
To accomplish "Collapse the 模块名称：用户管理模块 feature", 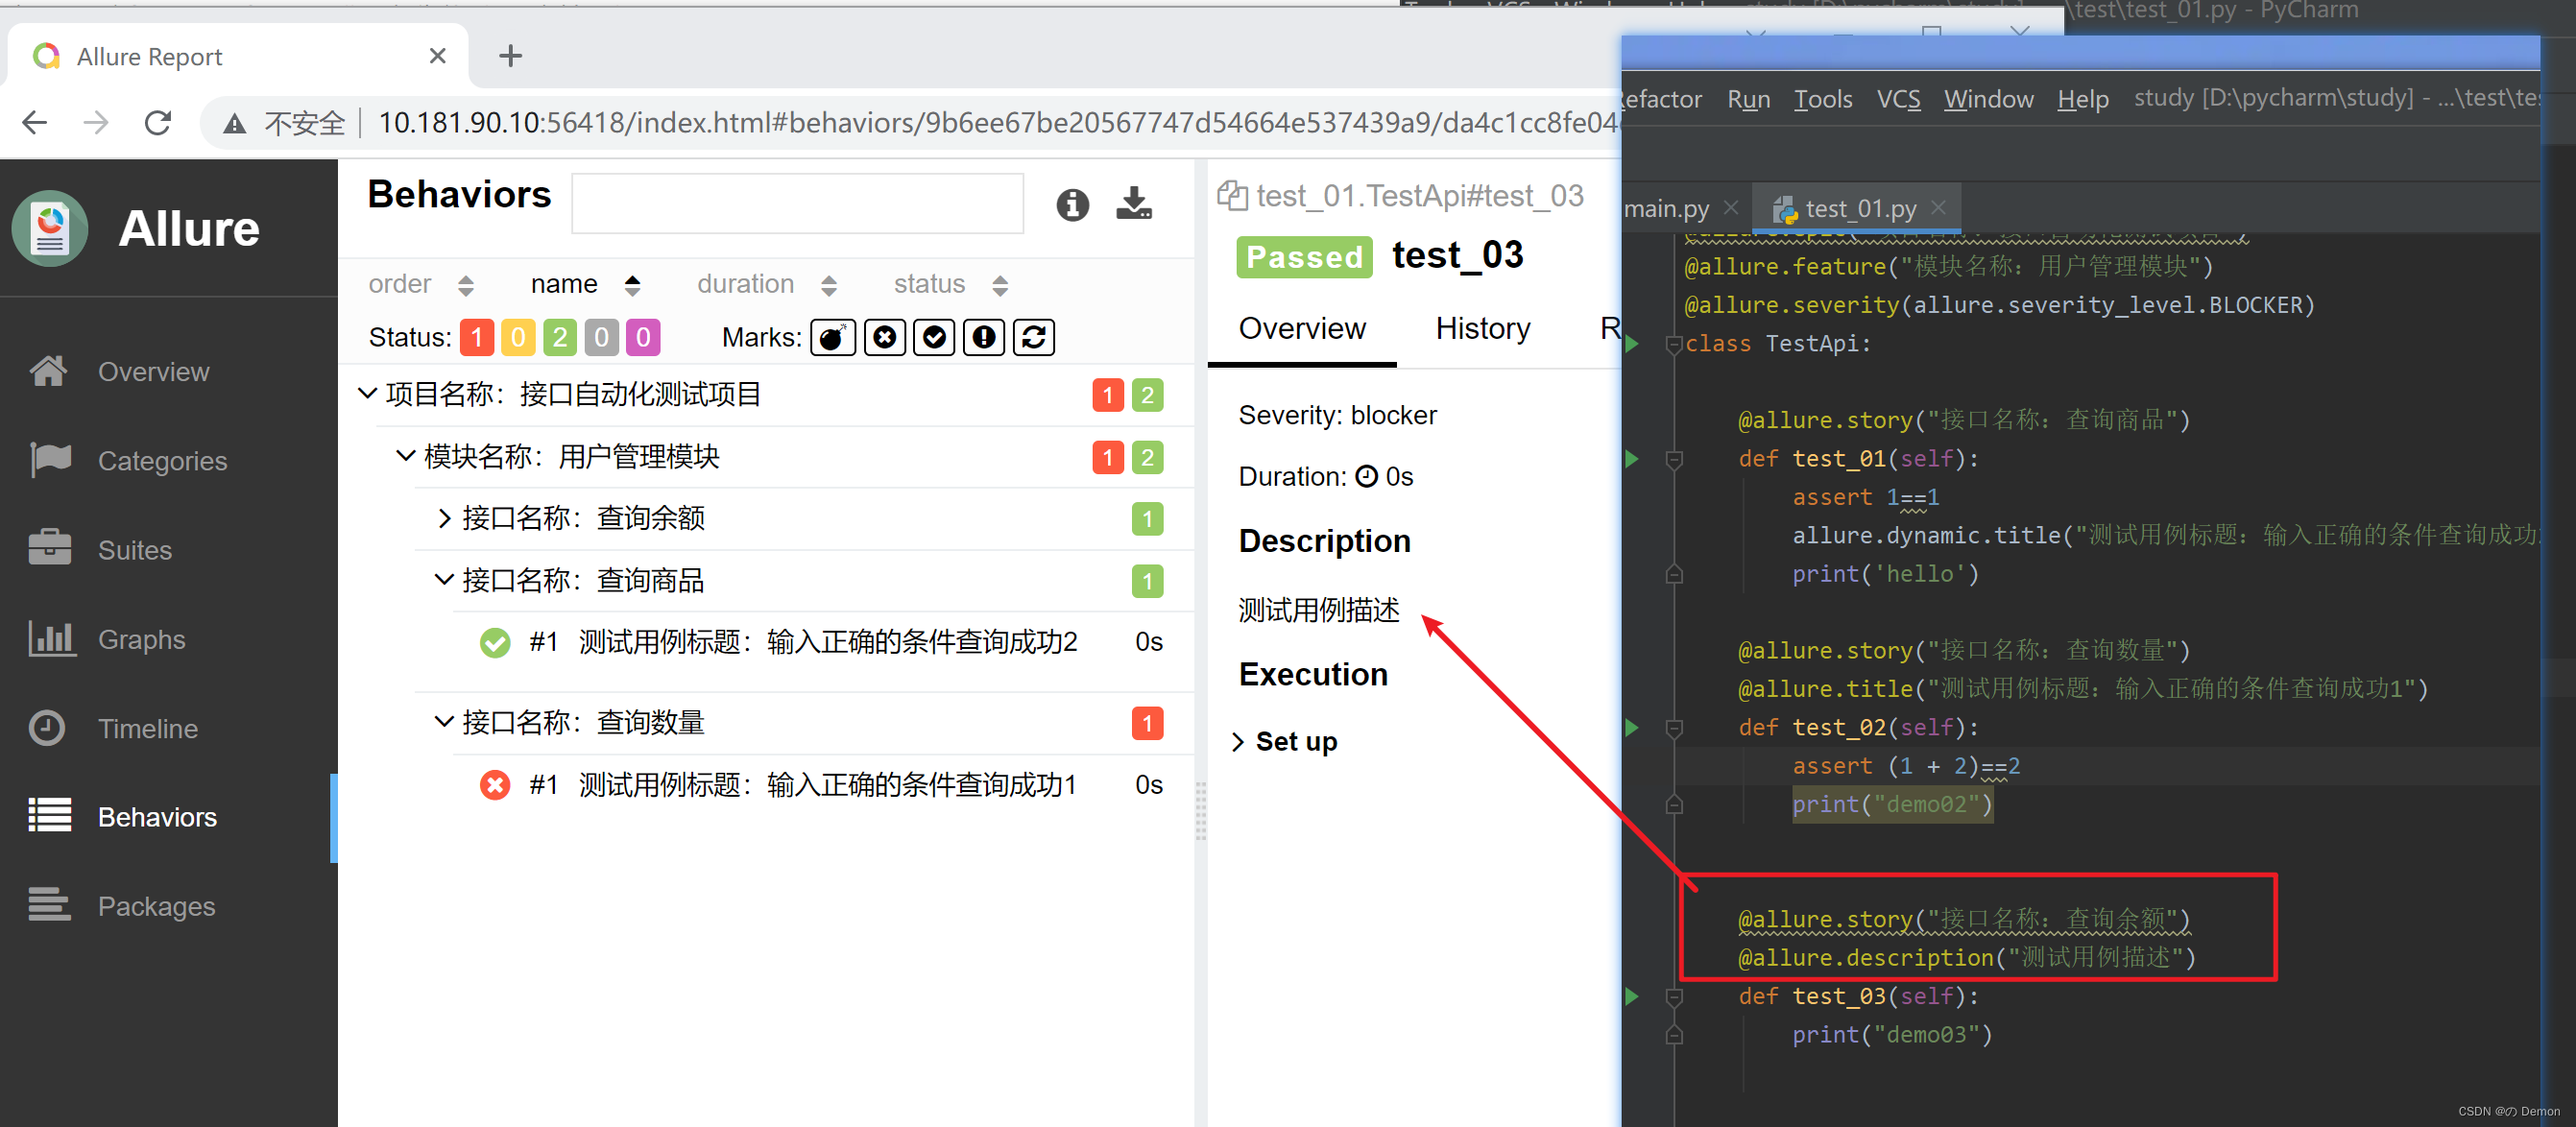I will coord(405,456).
